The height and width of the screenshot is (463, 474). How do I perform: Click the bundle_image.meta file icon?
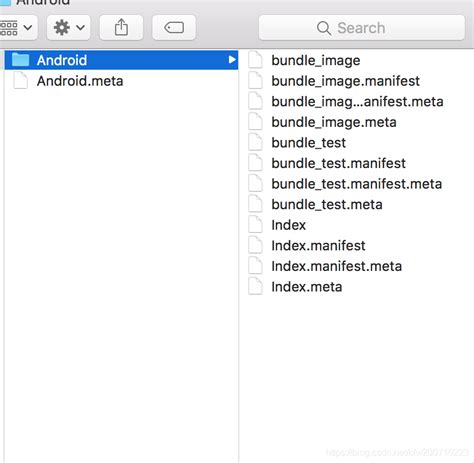pyautogui.click(x=256, y=122)
